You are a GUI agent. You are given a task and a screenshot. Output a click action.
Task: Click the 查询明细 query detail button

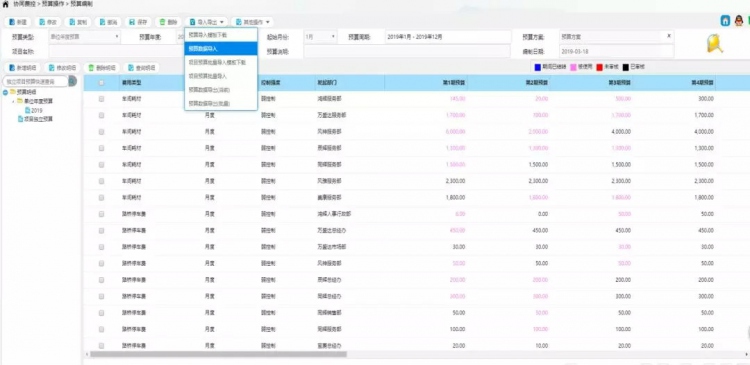142,68
